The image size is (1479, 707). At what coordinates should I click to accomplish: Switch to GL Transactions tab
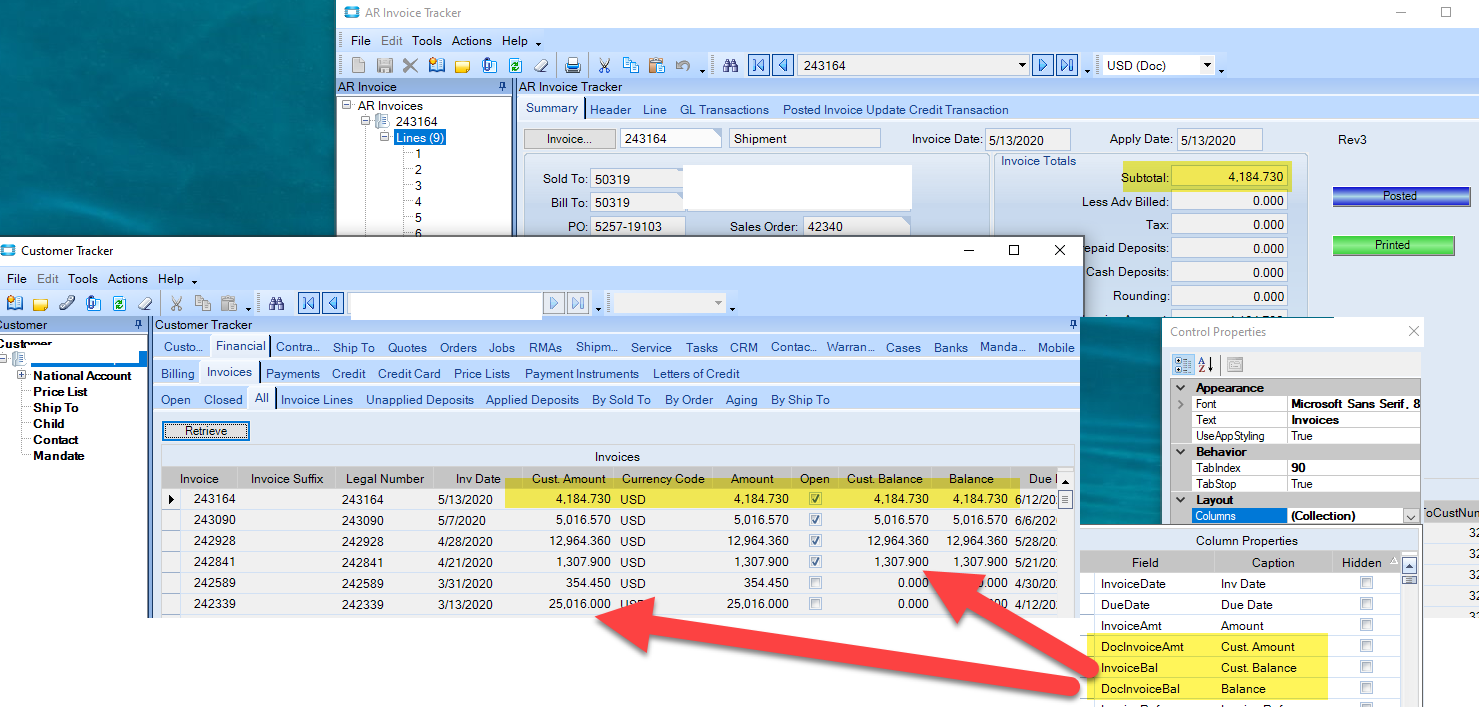[x=722, y=110]
